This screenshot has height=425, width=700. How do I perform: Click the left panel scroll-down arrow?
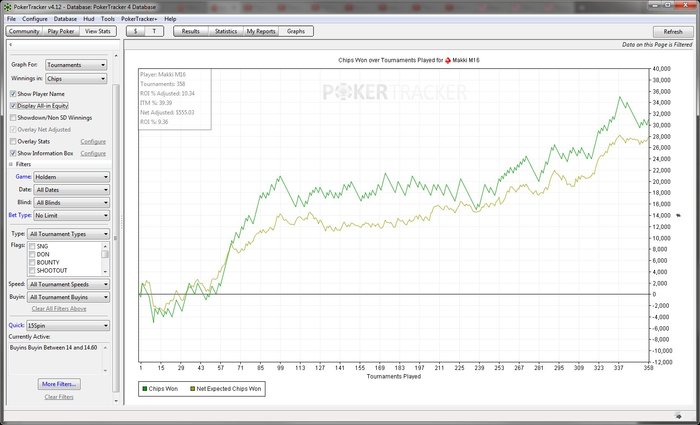coord(116,401)
